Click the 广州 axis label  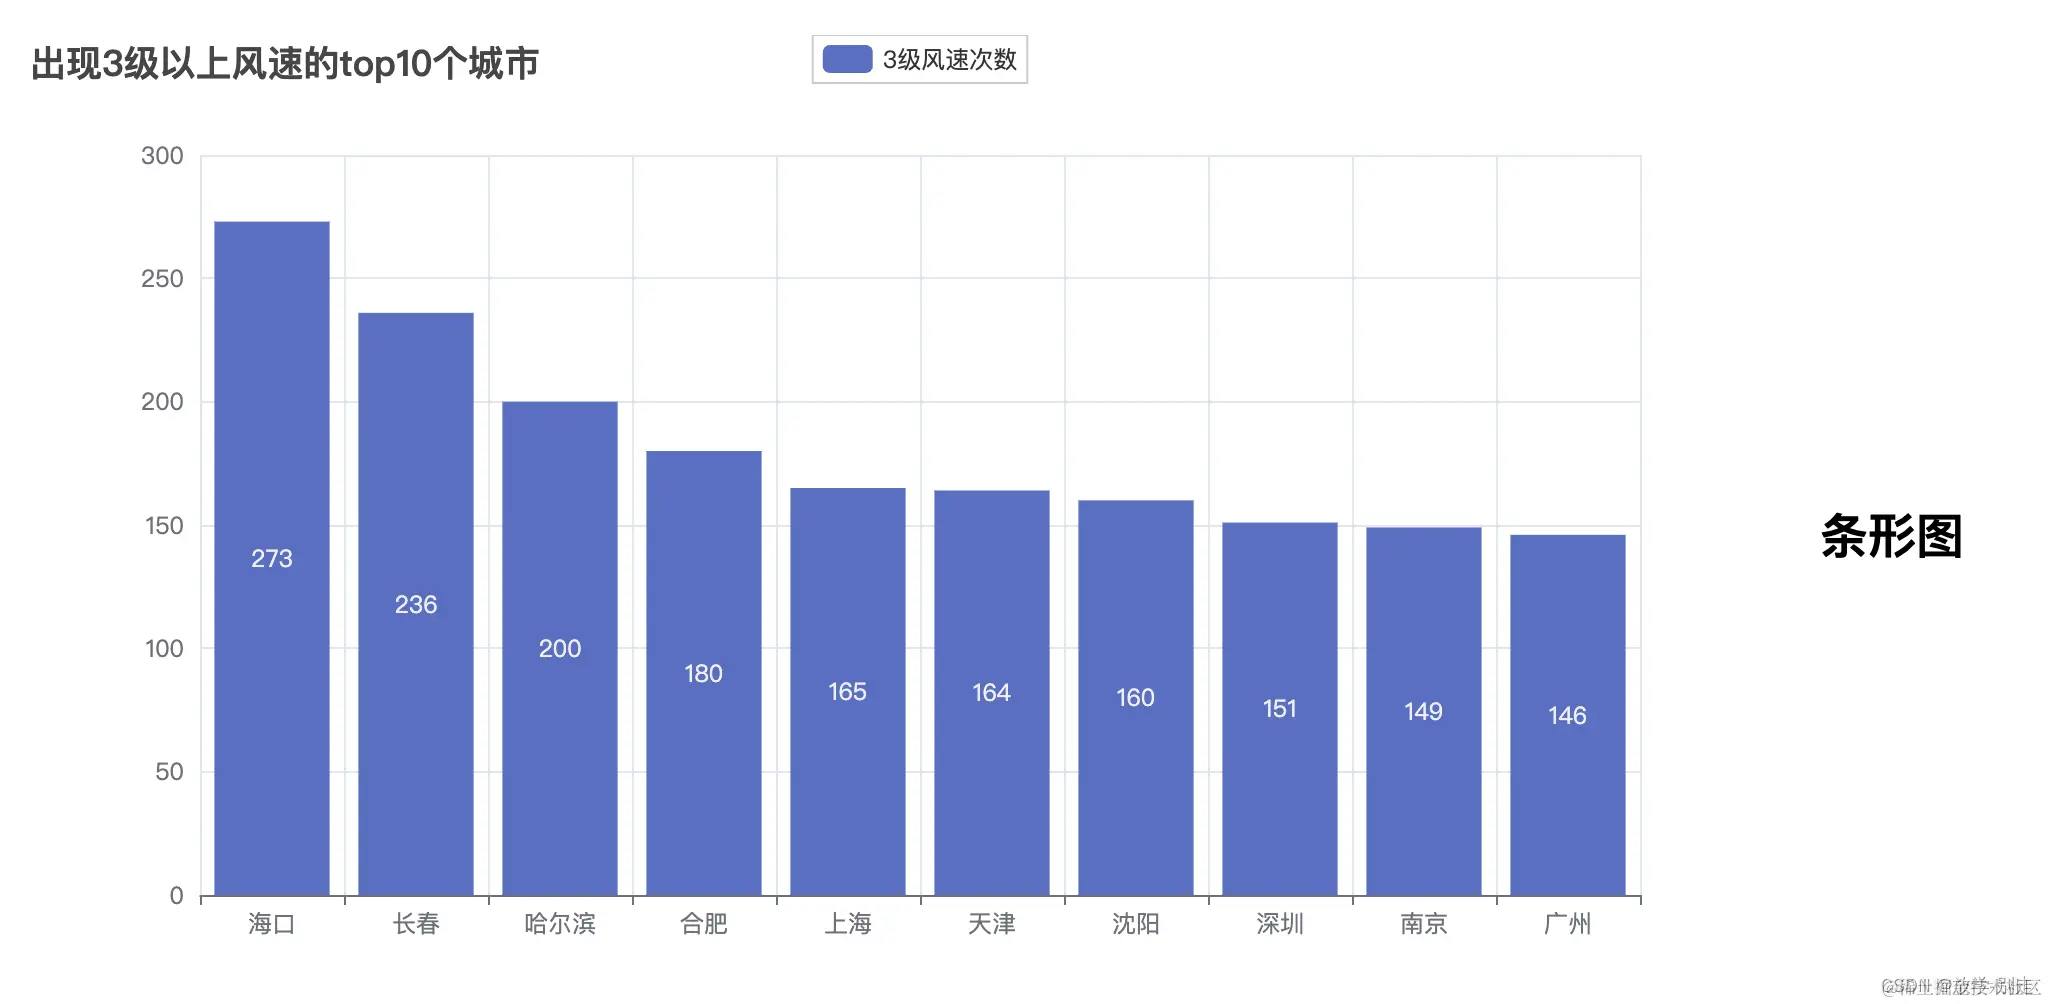click(1567, 924)
